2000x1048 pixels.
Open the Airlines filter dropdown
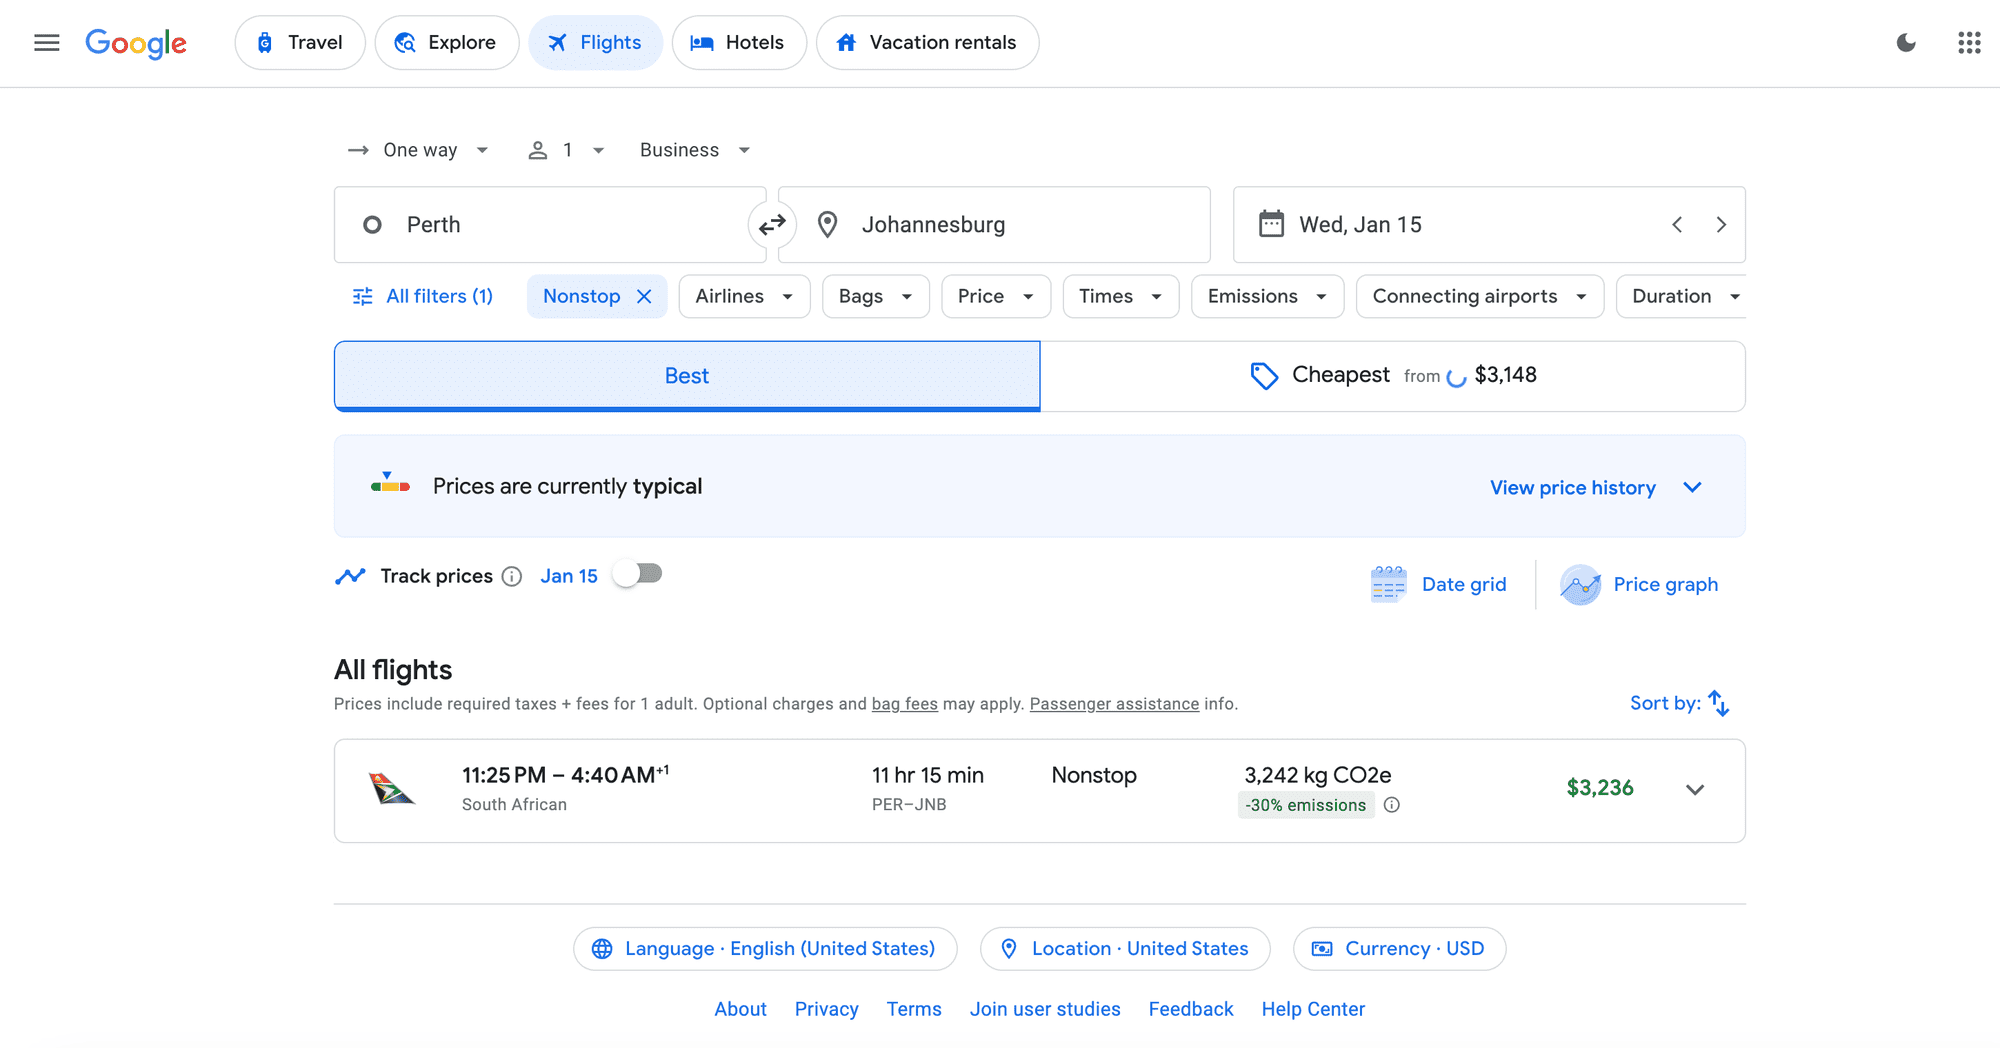[744, 296]
